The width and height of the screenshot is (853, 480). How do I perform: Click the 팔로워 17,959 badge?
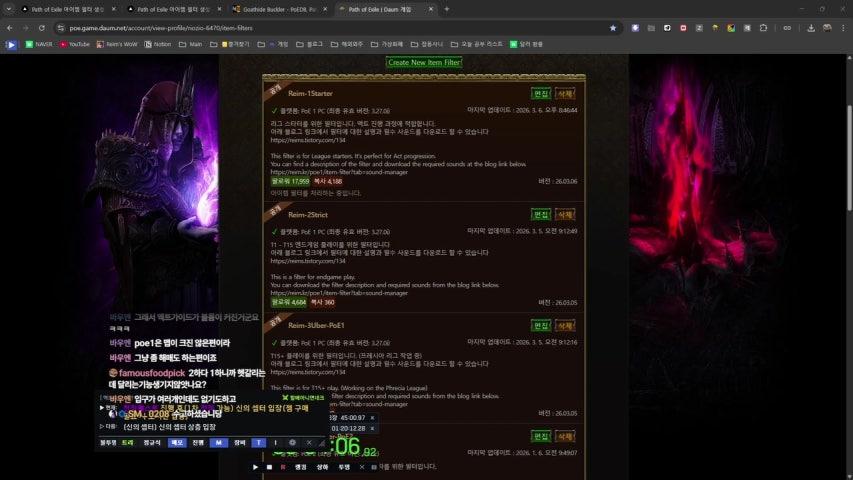(290, 181)
